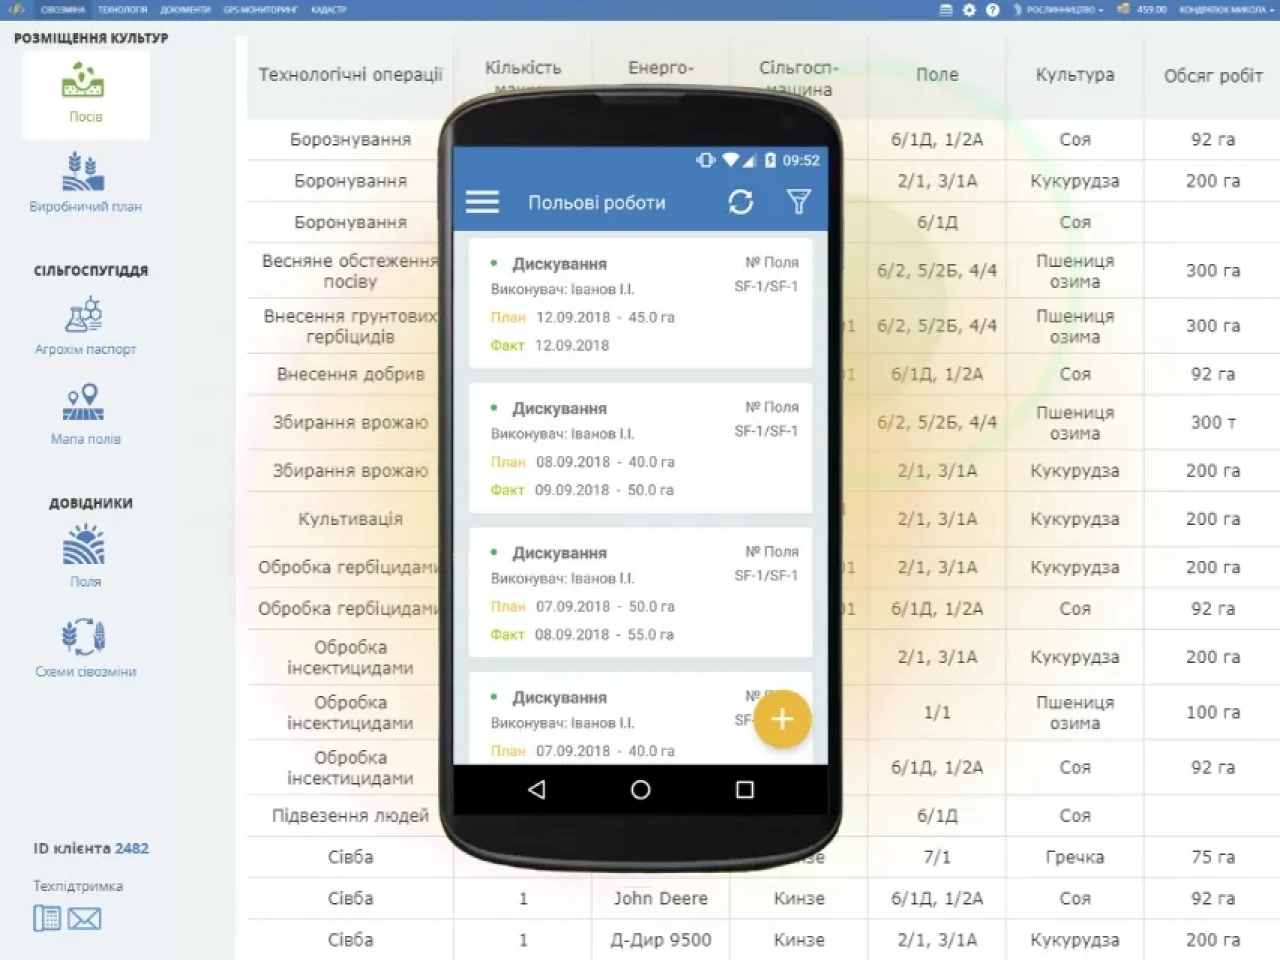The width and height of the screenshot is (1280, 960).
Task: Click the tech support phone book icon
Action: 47,918
